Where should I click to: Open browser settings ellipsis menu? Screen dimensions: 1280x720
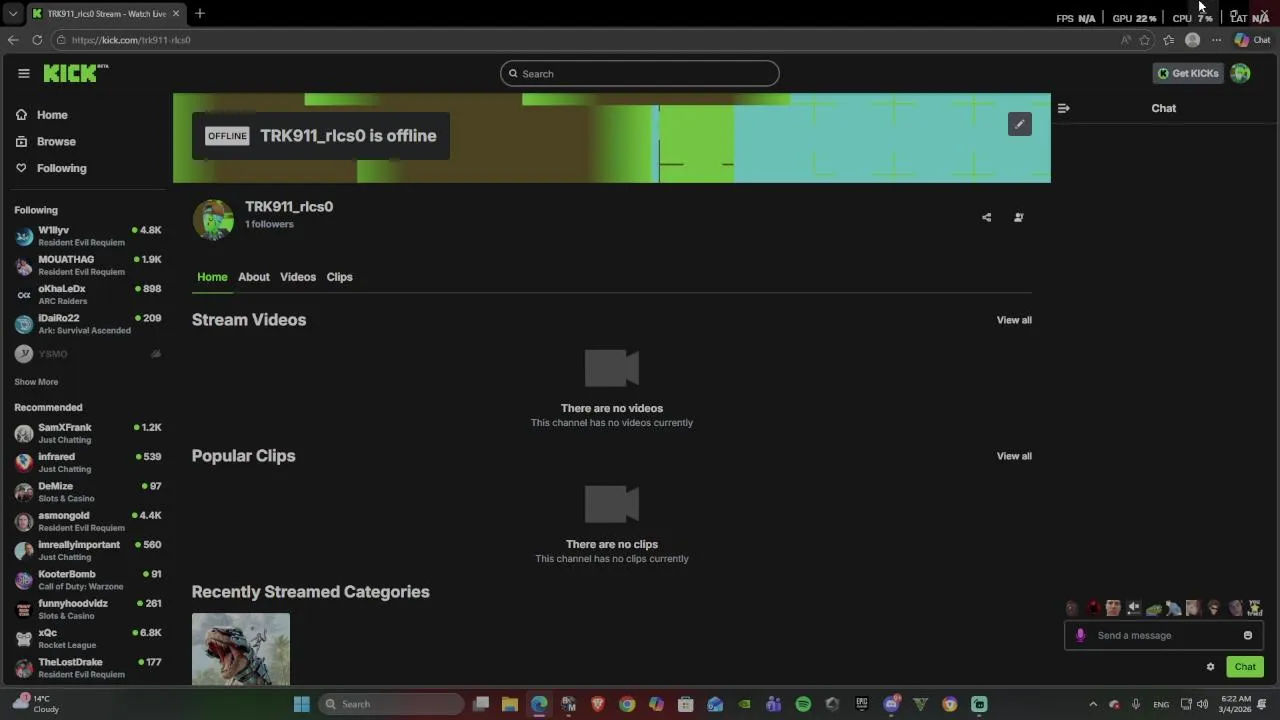(x=1216, y=40)
